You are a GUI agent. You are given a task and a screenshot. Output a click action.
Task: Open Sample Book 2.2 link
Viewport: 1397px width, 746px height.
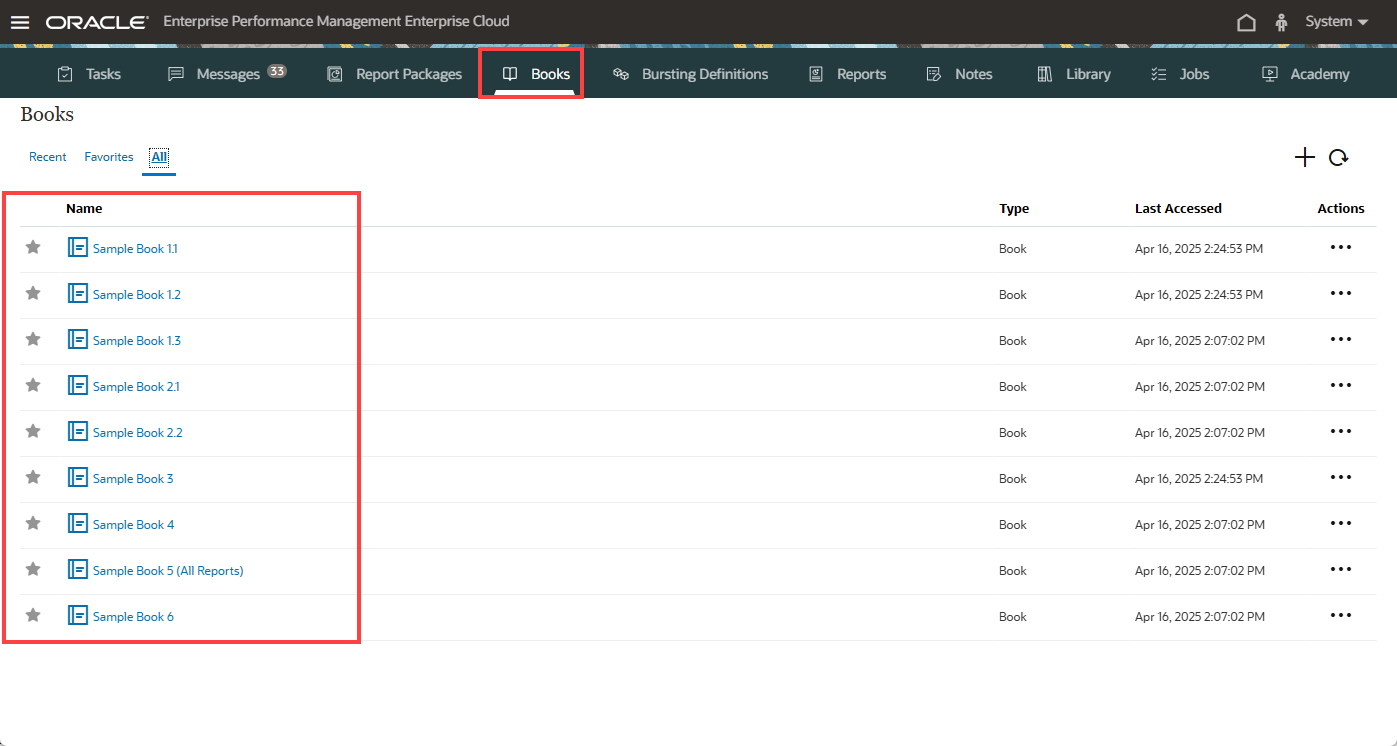tap(138, 433)
